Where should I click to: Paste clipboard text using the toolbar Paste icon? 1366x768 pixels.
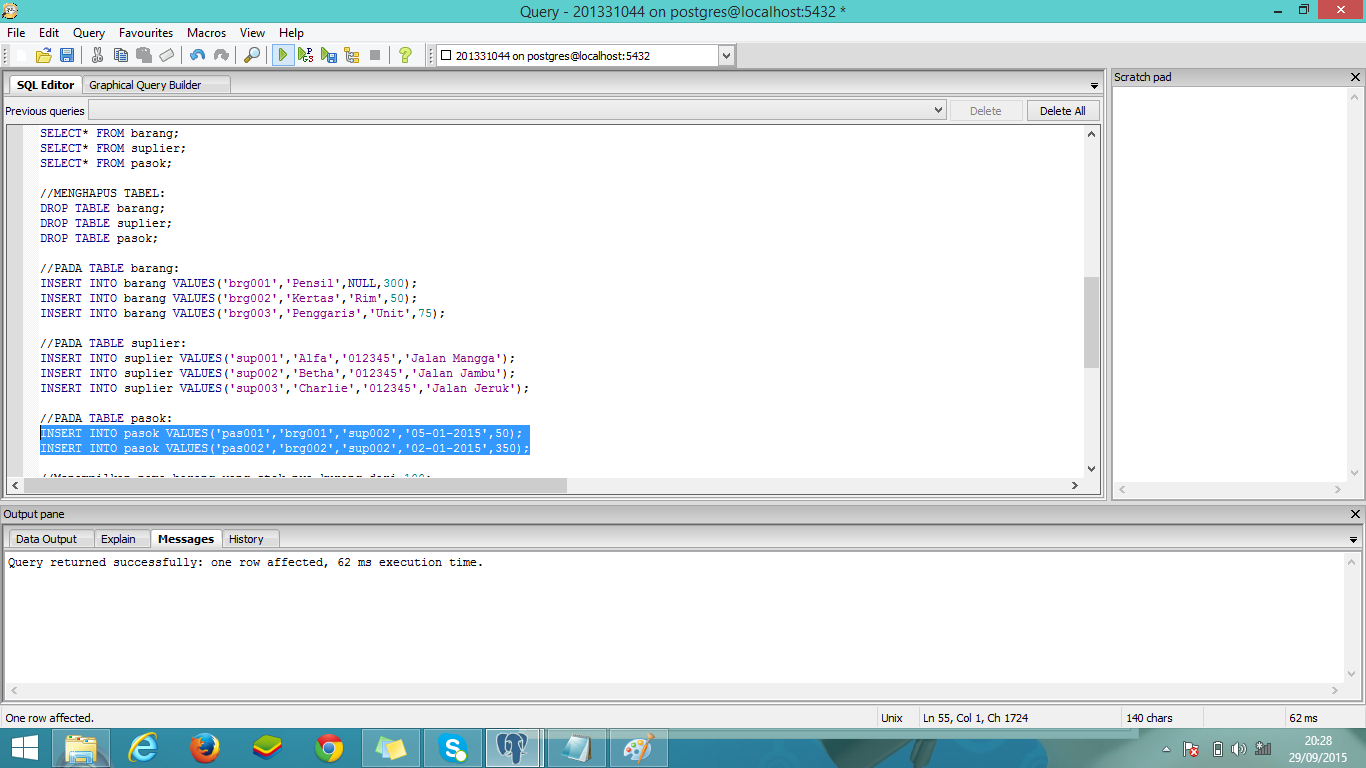[x=144, y=55]
